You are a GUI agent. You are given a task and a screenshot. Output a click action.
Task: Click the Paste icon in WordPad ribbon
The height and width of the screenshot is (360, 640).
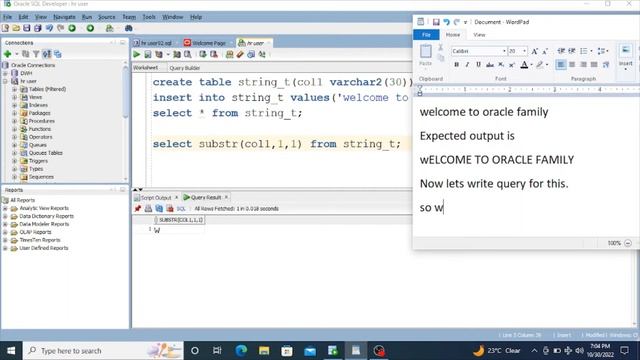coord(425,52)
